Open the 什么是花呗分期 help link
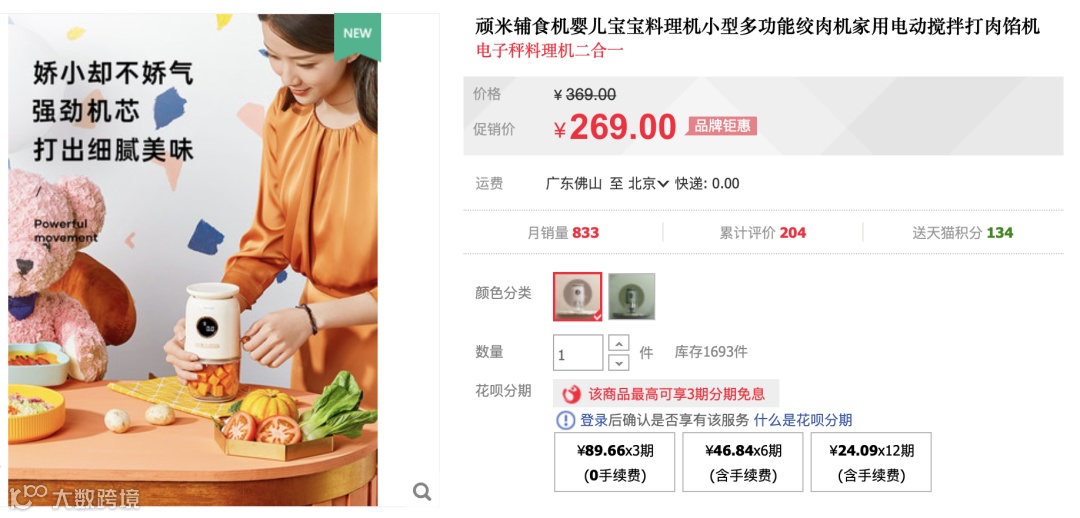 tap(802, 420)
